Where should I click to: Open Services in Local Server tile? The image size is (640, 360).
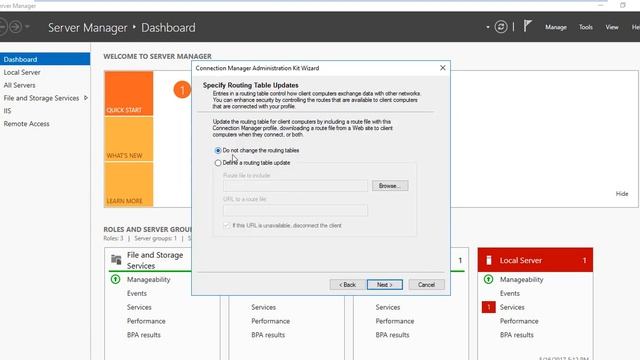pyautogui.click(x=512, y=307)
